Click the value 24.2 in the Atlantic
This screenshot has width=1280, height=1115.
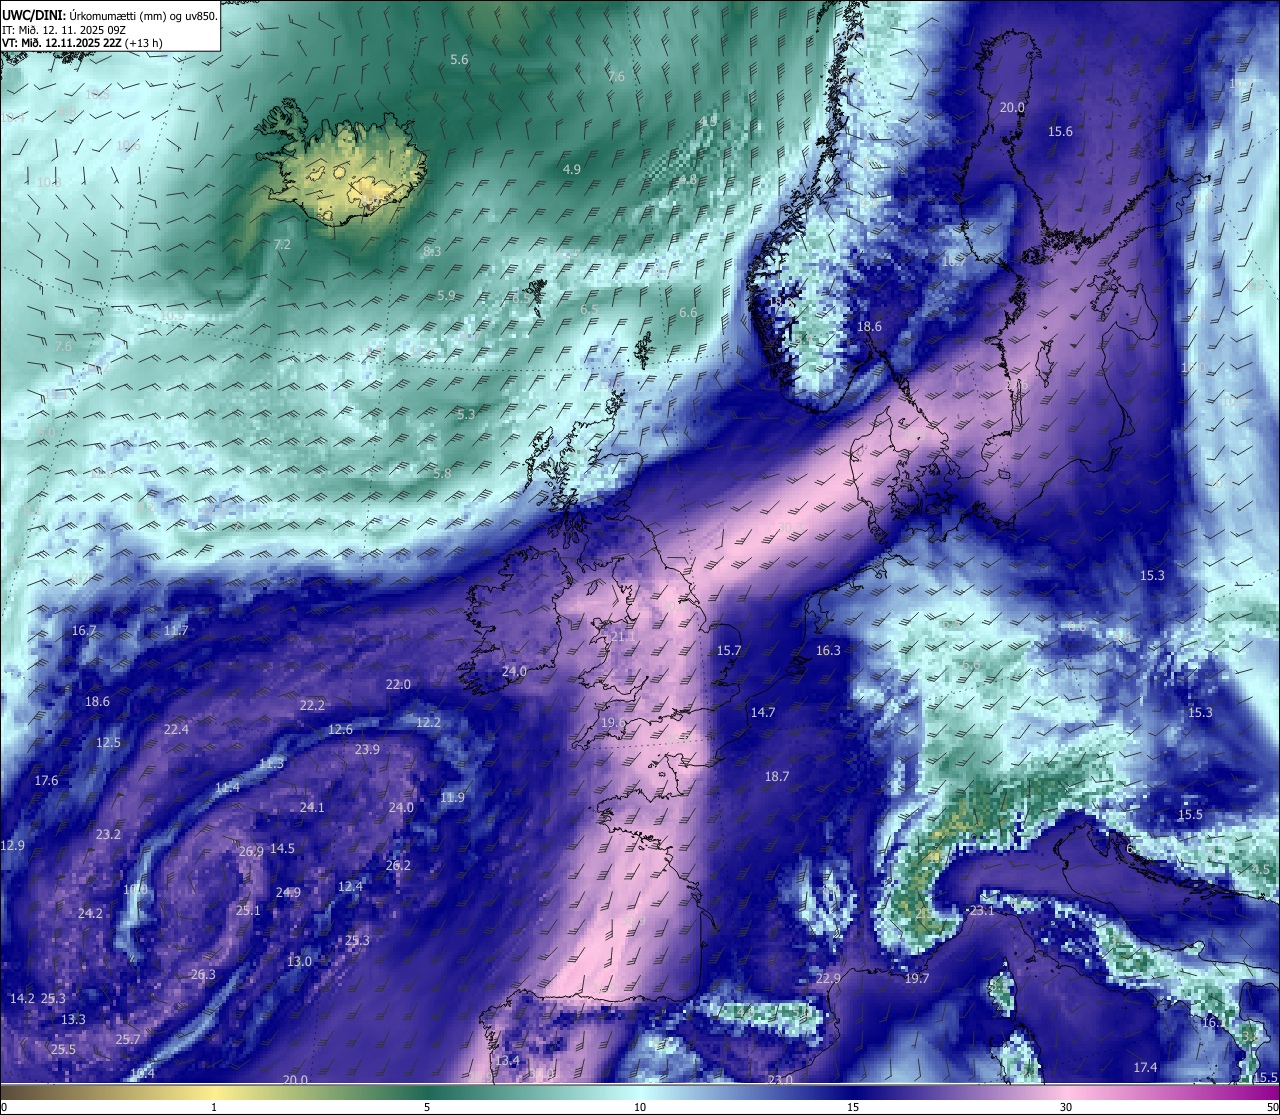(90, 914)
